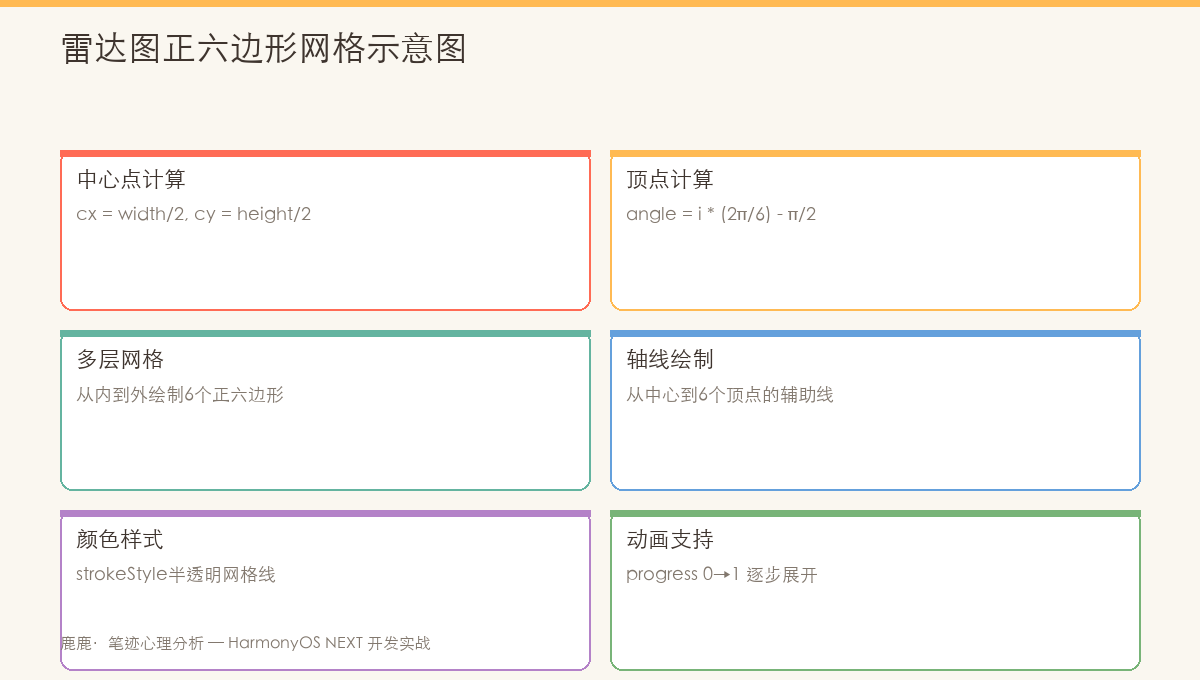Click the formula cx = width/2, cy = height/2

tap(194, 214)
